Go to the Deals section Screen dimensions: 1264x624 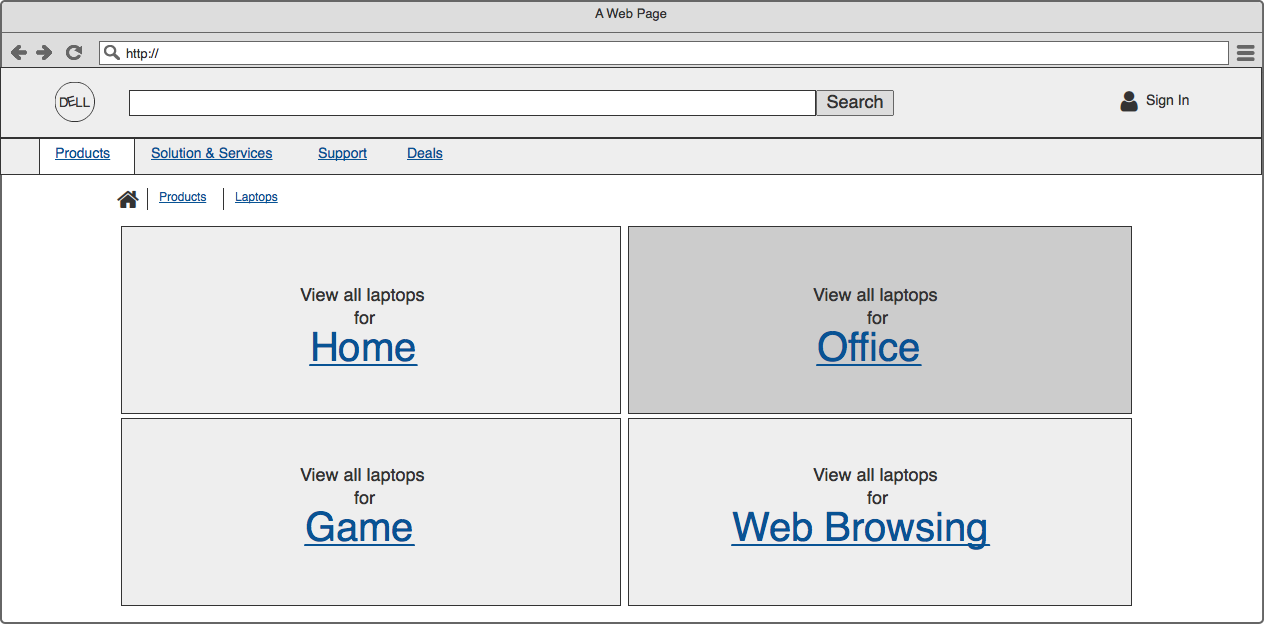[x=424, y=153]
